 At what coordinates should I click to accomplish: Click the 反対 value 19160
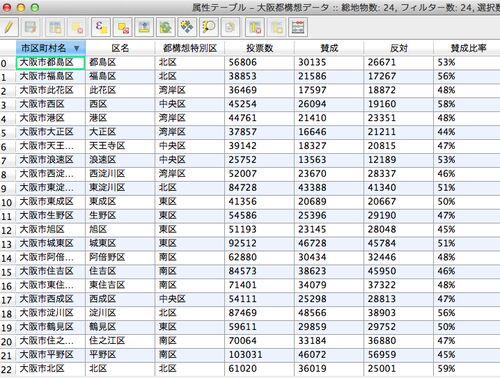[x=399, y=104]
